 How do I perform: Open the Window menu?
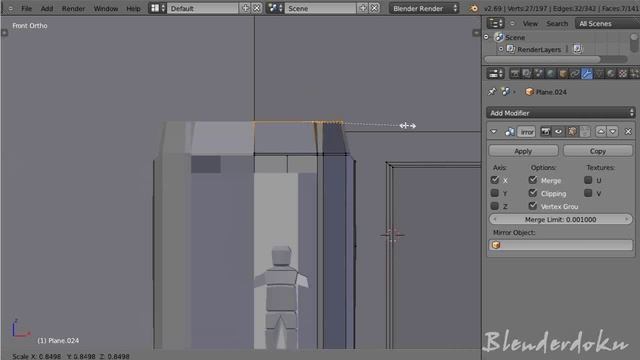point(106,8)
